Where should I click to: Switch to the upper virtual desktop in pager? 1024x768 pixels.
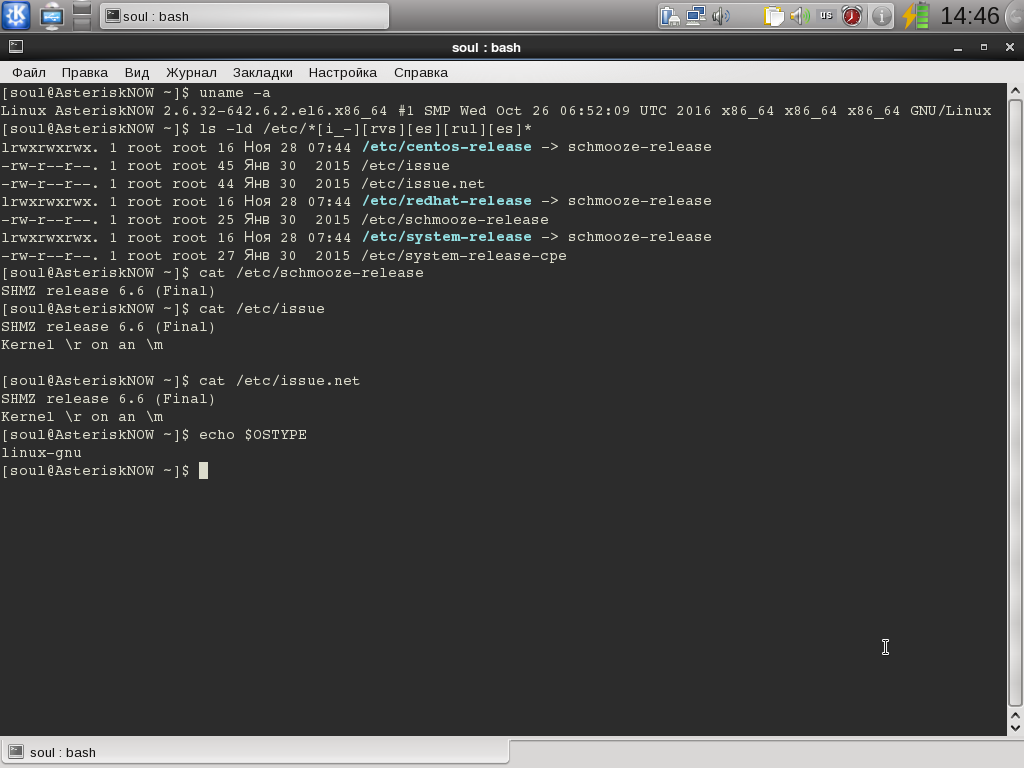[x=82, y=8]
